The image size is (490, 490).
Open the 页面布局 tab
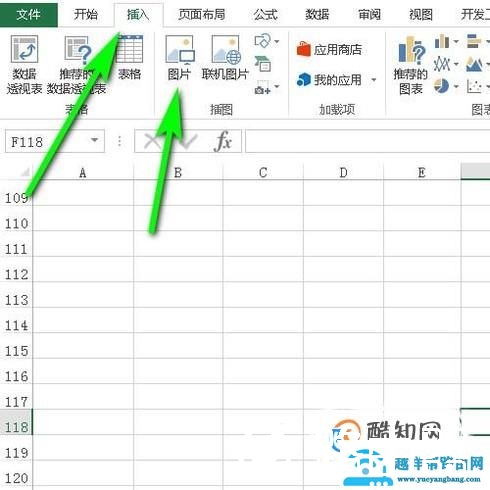click(201, 14)
